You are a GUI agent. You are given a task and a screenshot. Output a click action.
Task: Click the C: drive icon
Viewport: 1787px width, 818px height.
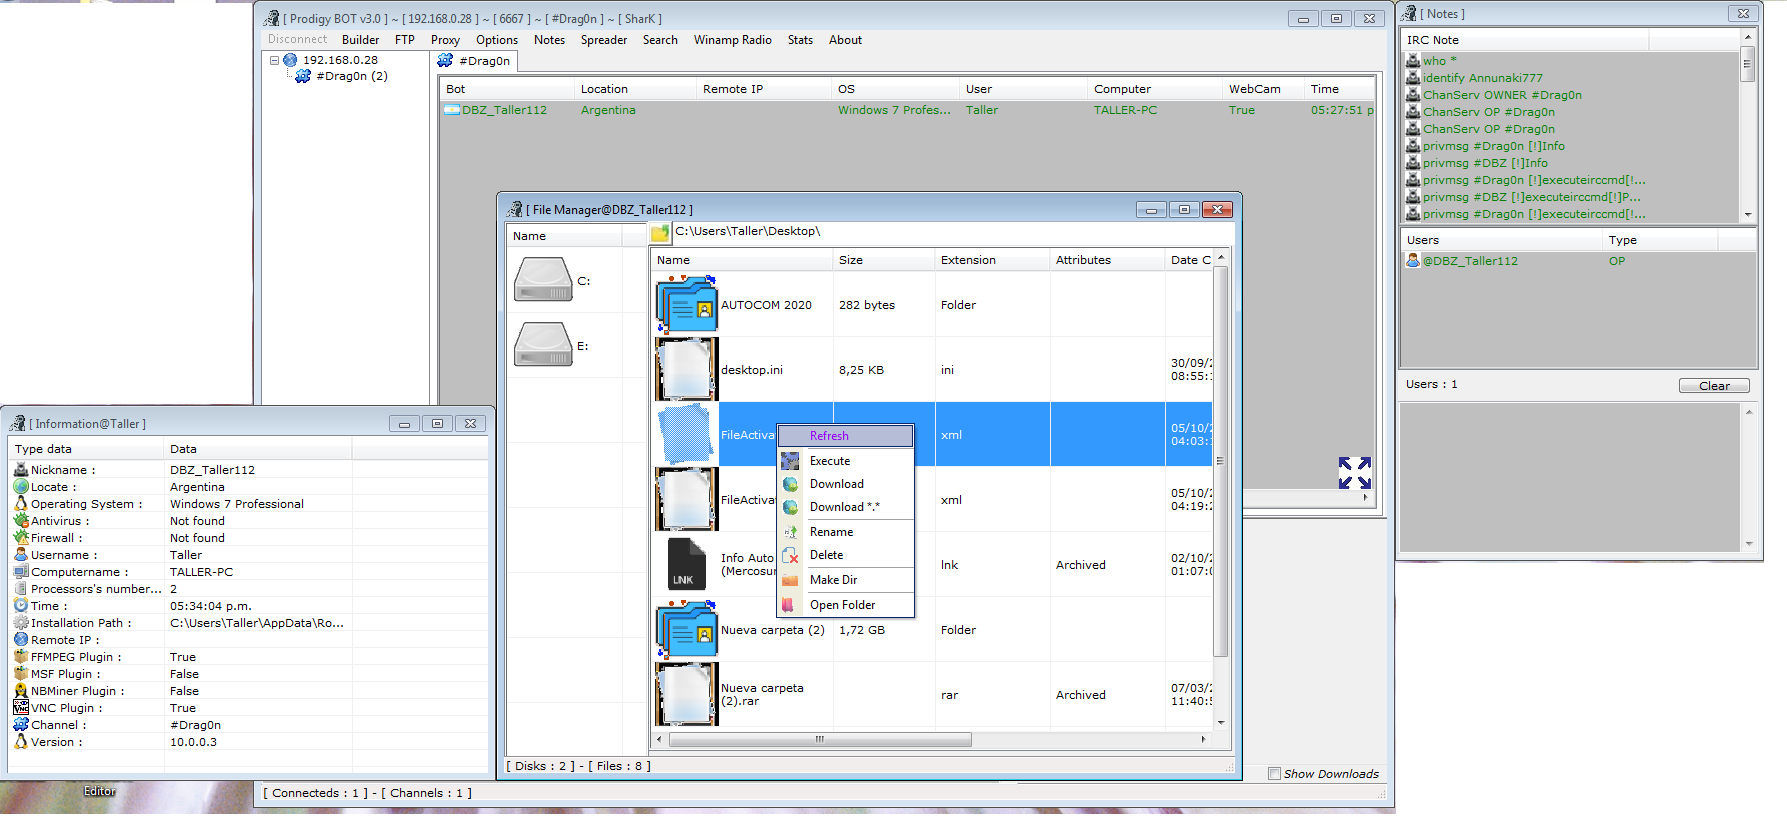click(x=543, y=280)
